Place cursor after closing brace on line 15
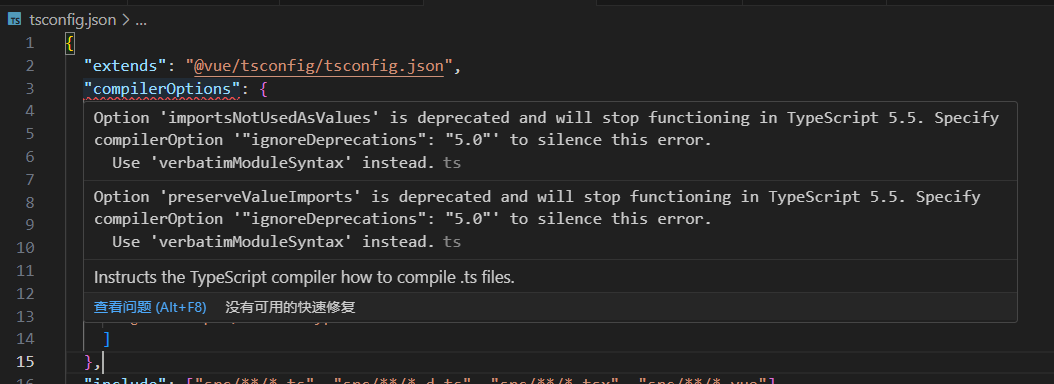The height and width of the screenshot is (384, 1054). coord(102,361)
